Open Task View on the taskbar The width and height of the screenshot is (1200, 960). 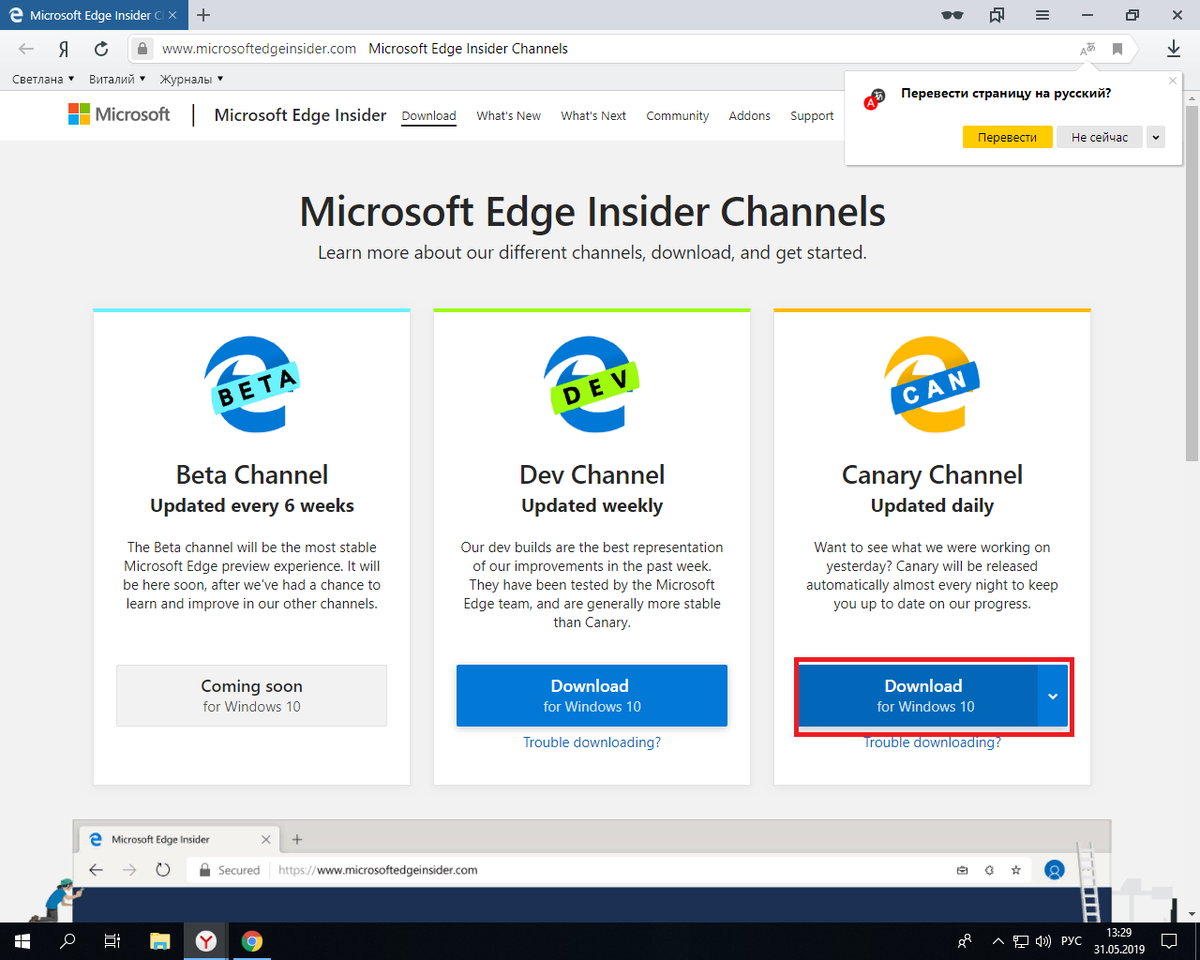pos(113,941)
